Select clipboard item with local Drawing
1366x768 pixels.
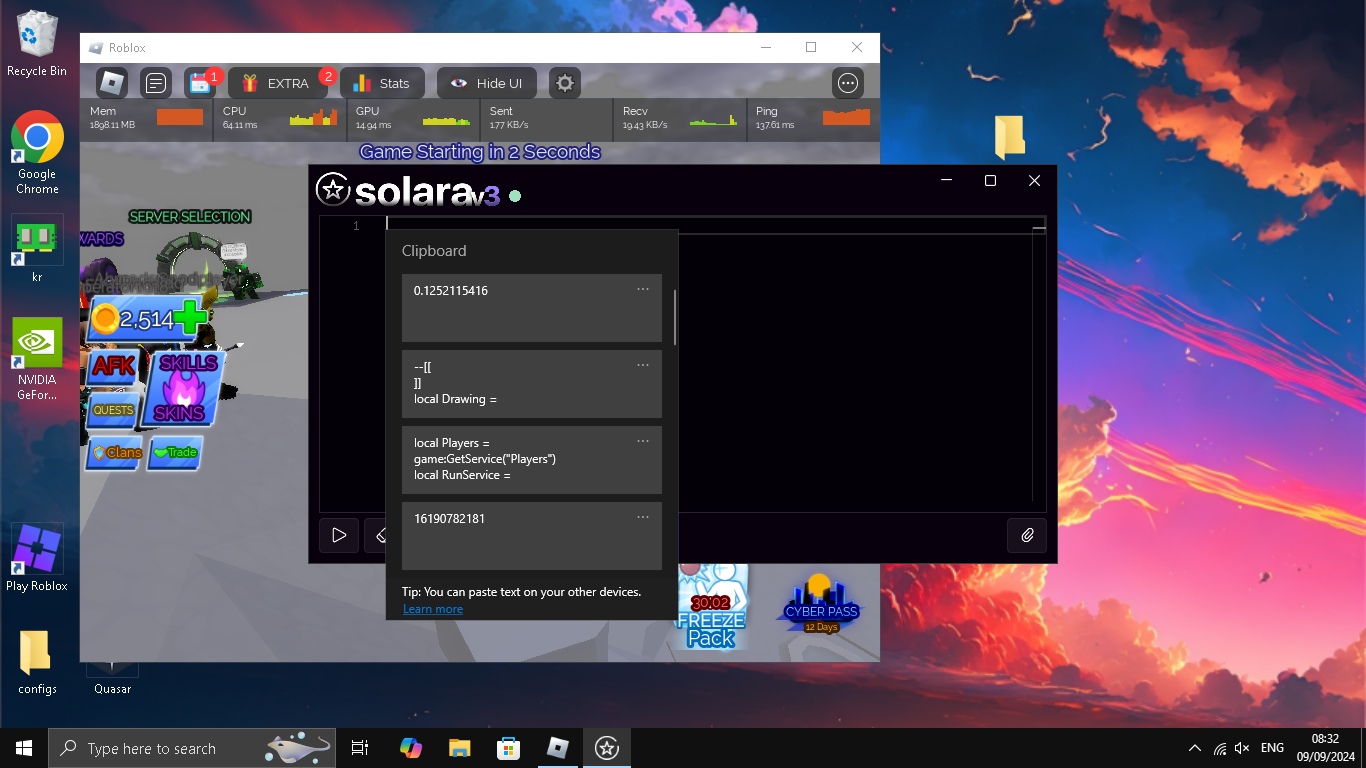tap(532, 384)
